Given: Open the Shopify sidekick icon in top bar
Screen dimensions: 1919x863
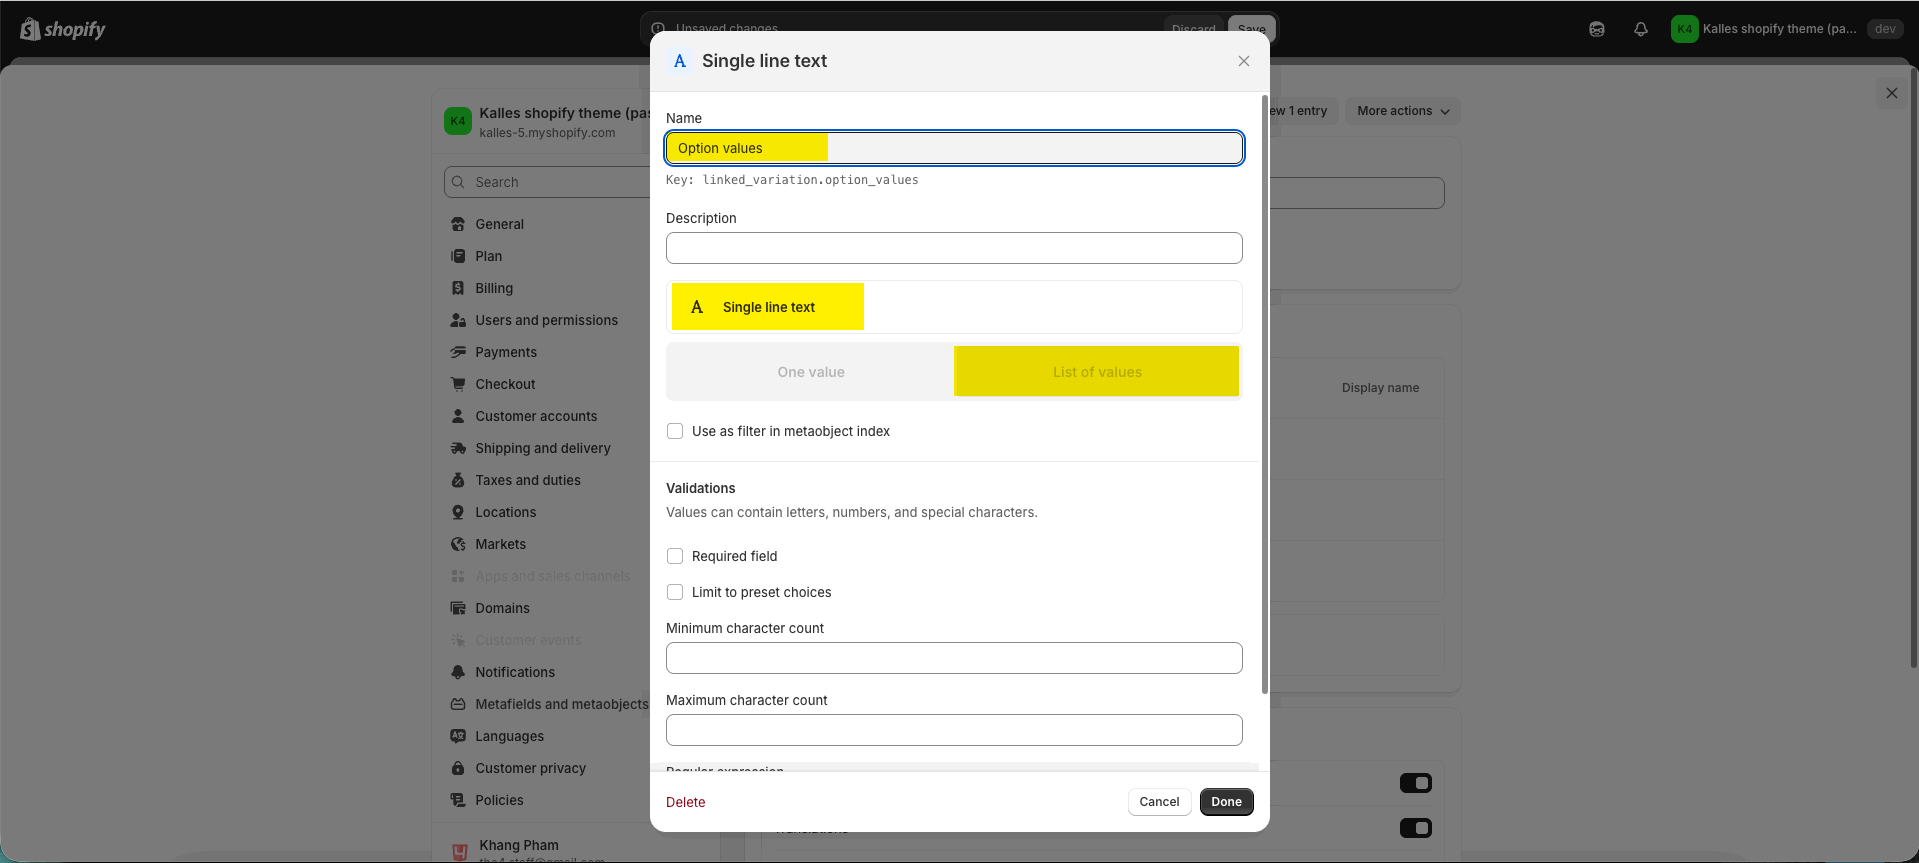Looking at the screenshot, I should [x=1596, y=29].
